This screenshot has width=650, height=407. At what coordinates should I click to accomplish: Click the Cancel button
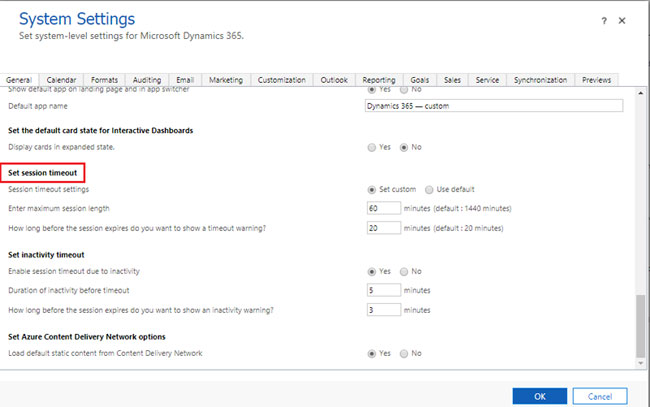pos(600,396)
